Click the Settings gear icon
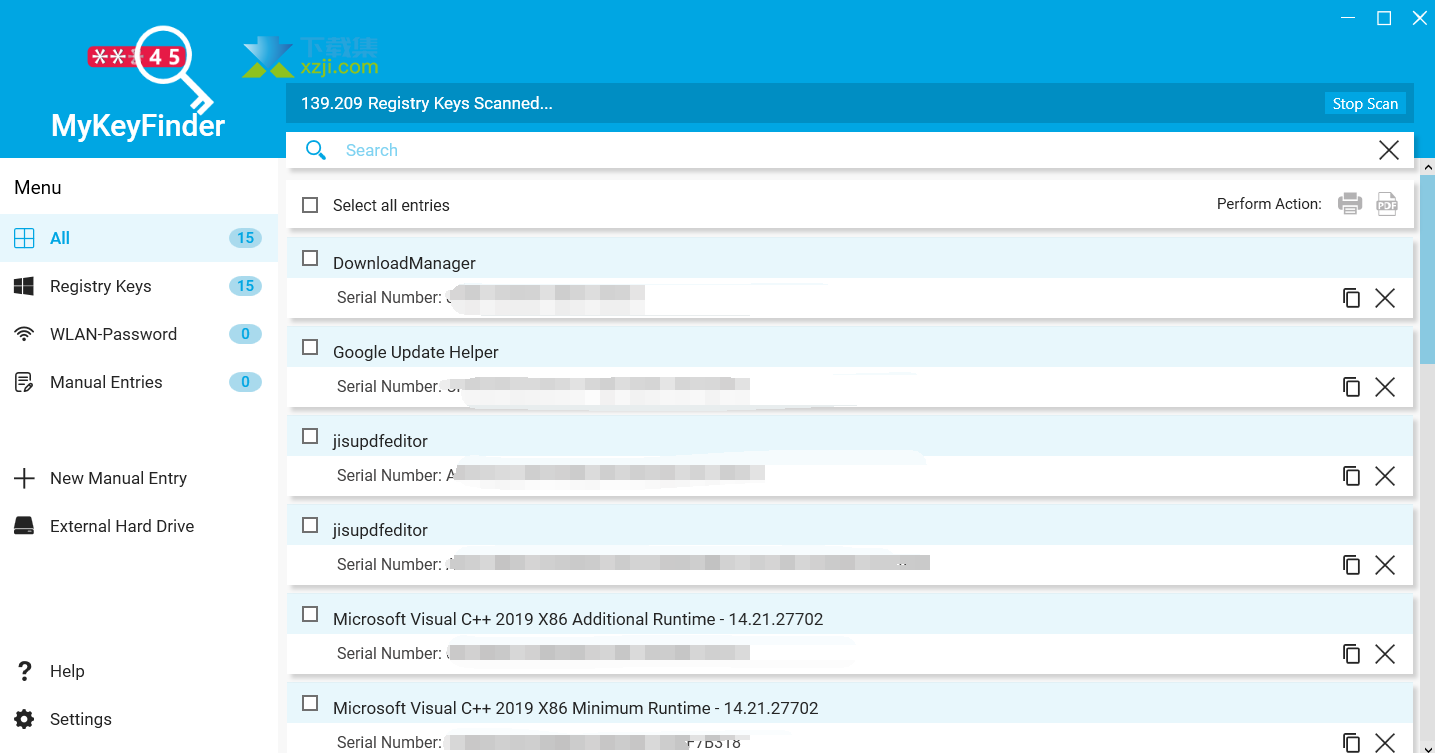 pyautogui.click(x=24, y=719)
